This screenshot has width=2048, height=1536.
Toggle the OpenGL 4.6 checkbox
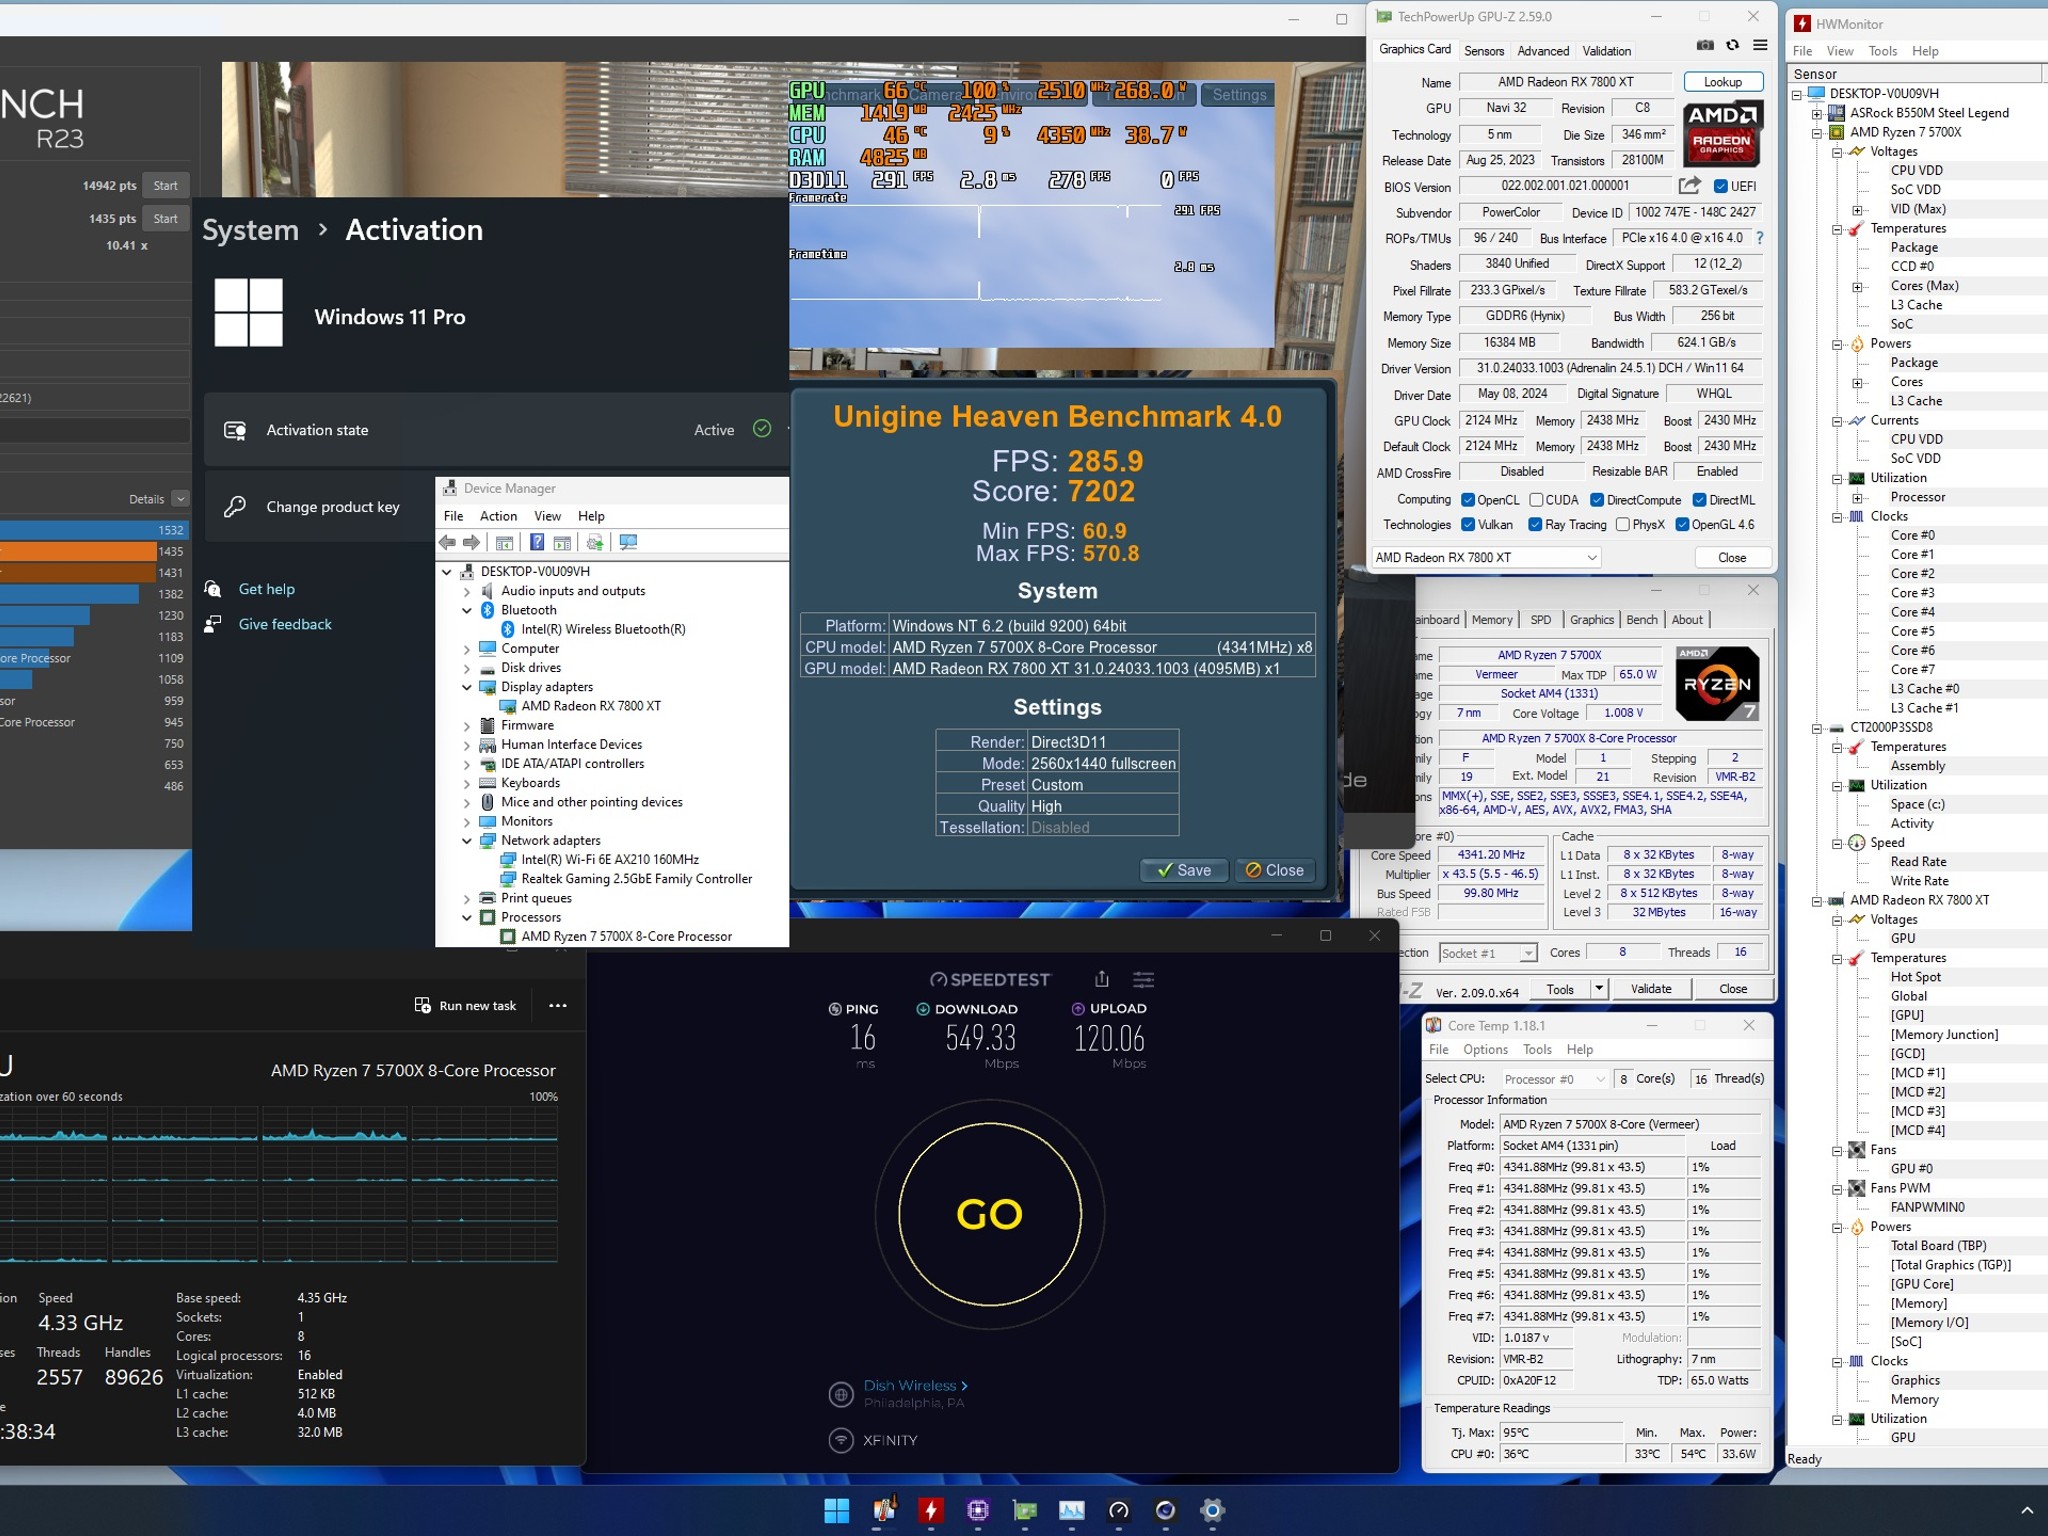1682,525
